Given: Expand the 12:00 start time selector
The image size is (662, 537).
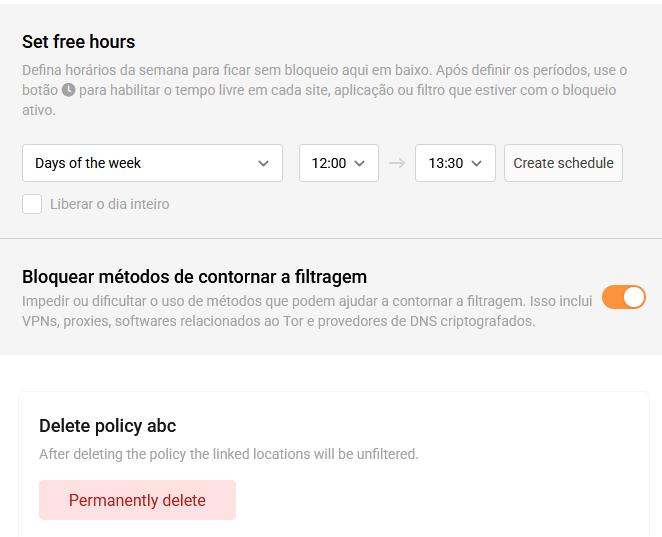Looking at the screenshot, I should point(338,163).
